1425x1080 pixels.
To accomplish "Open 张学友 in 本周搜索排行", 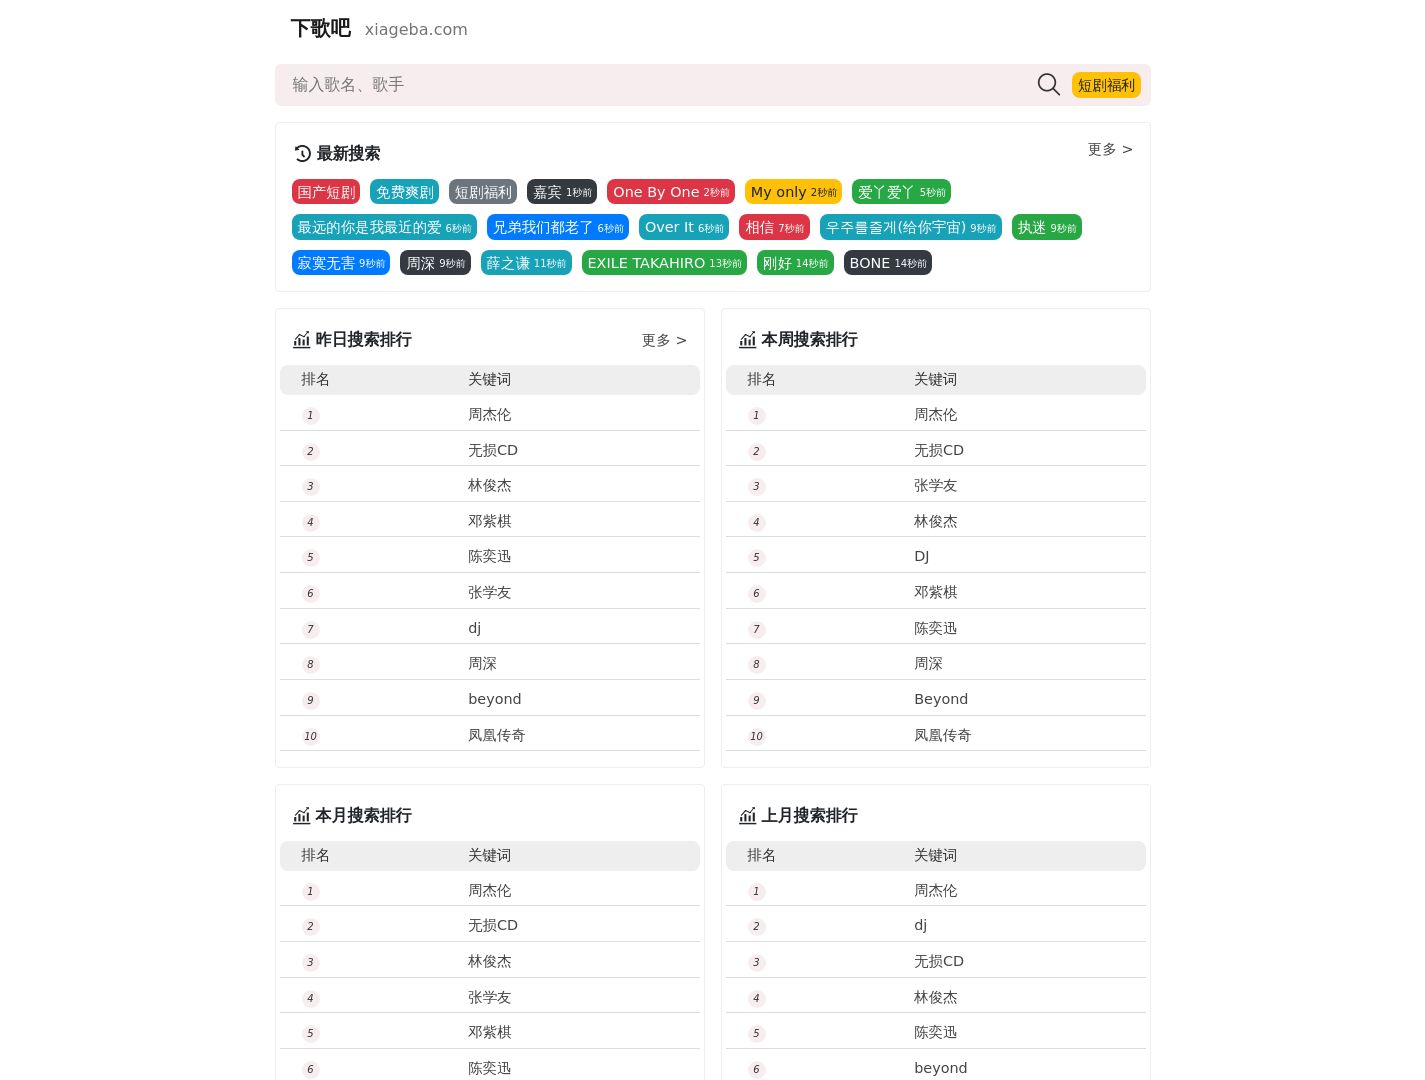I will click(935, 485).
